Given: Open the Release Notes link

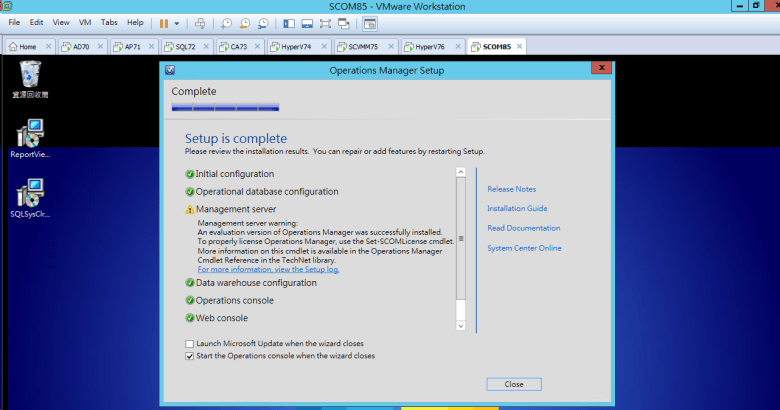Looking at the screenshot, I should tap(511, 189).
